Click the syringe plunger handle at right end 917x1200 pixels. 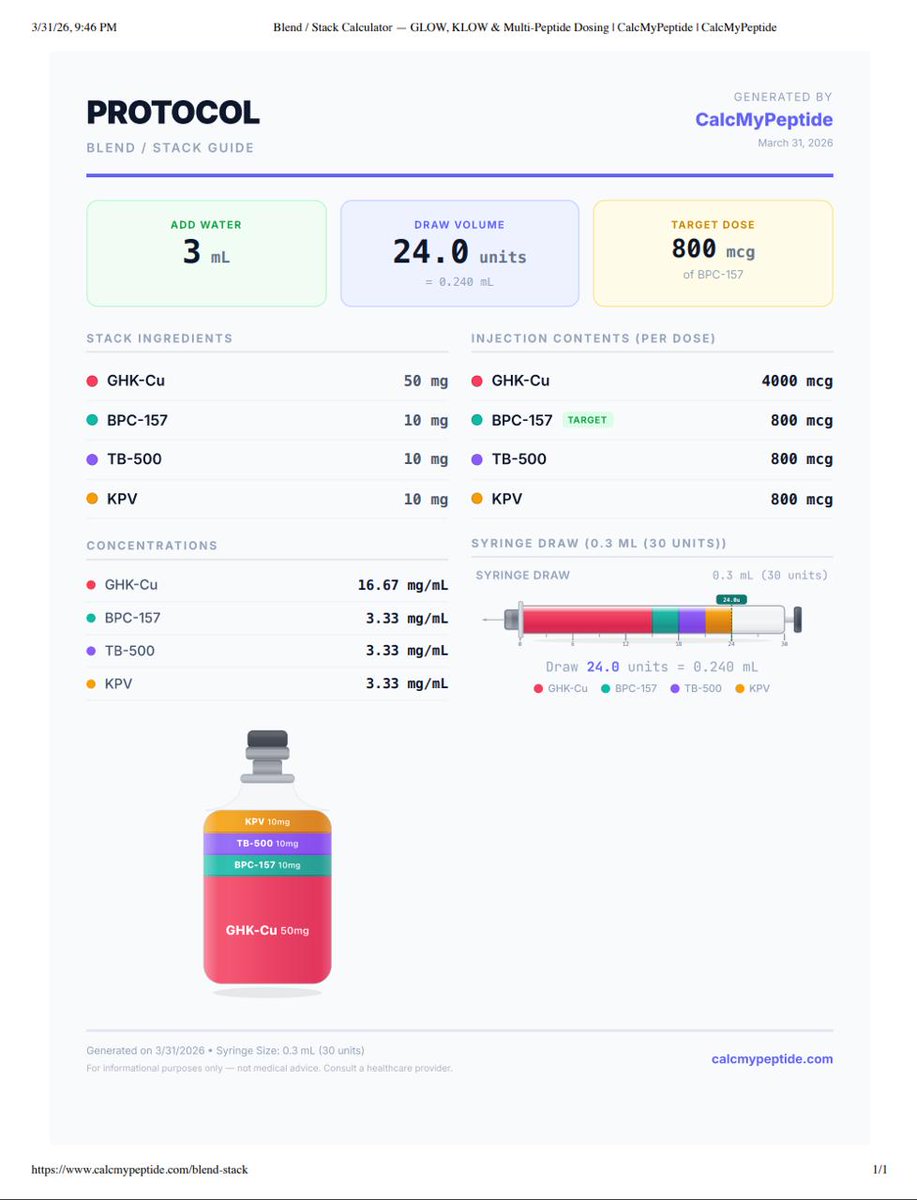(x=796, y=620)
